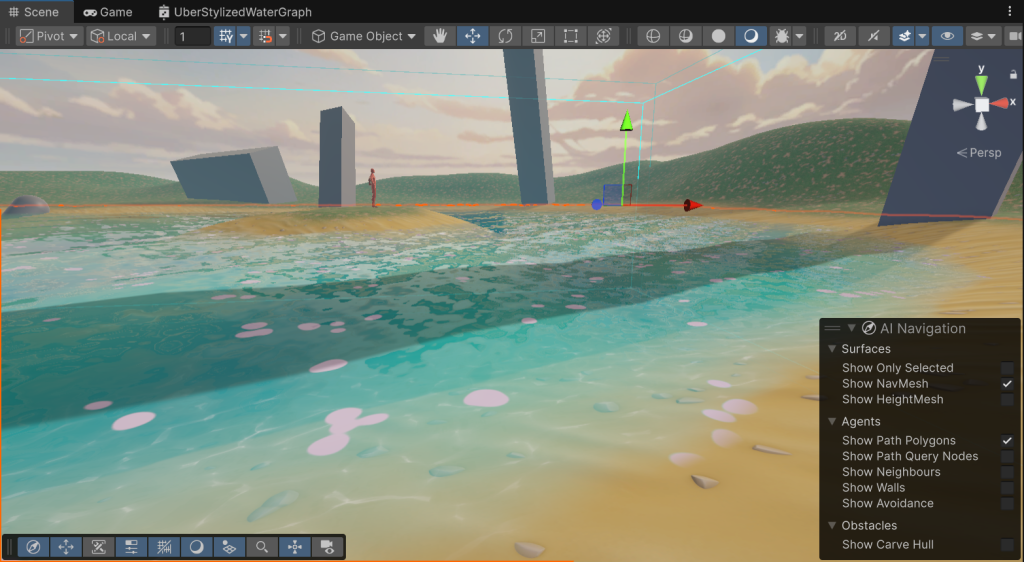1024x562 pixels.
Task: Open the Pivot dropdown
Action: tap(49, 36)
